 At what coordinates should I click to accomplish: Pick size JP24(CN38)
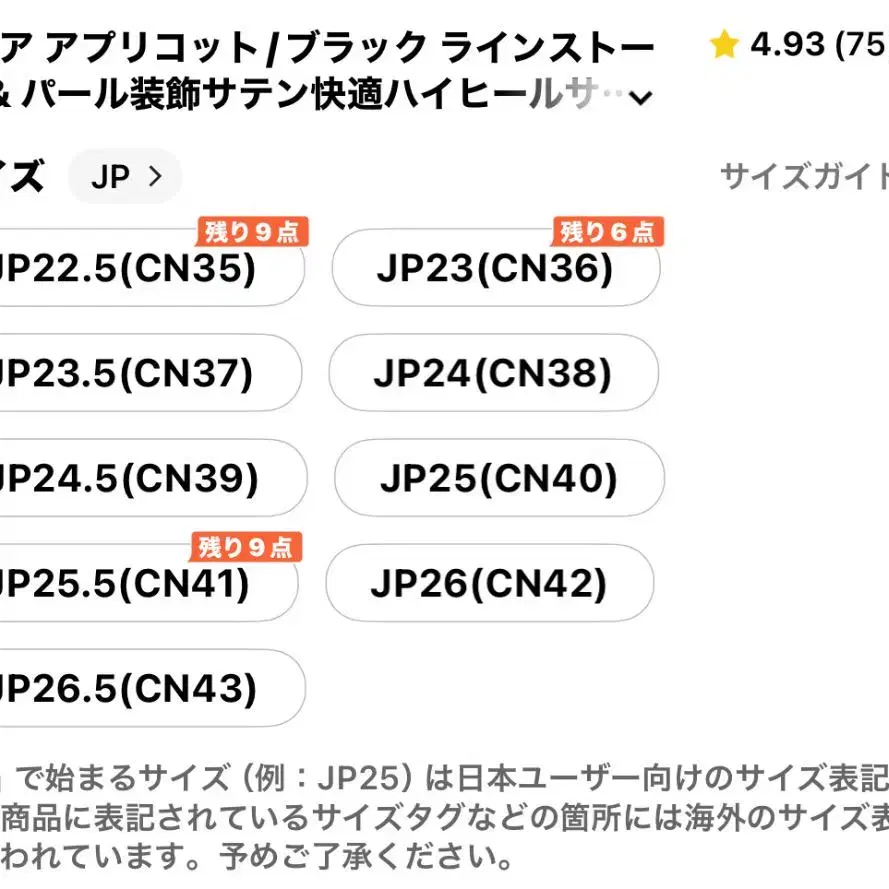[x=493, y=374]
